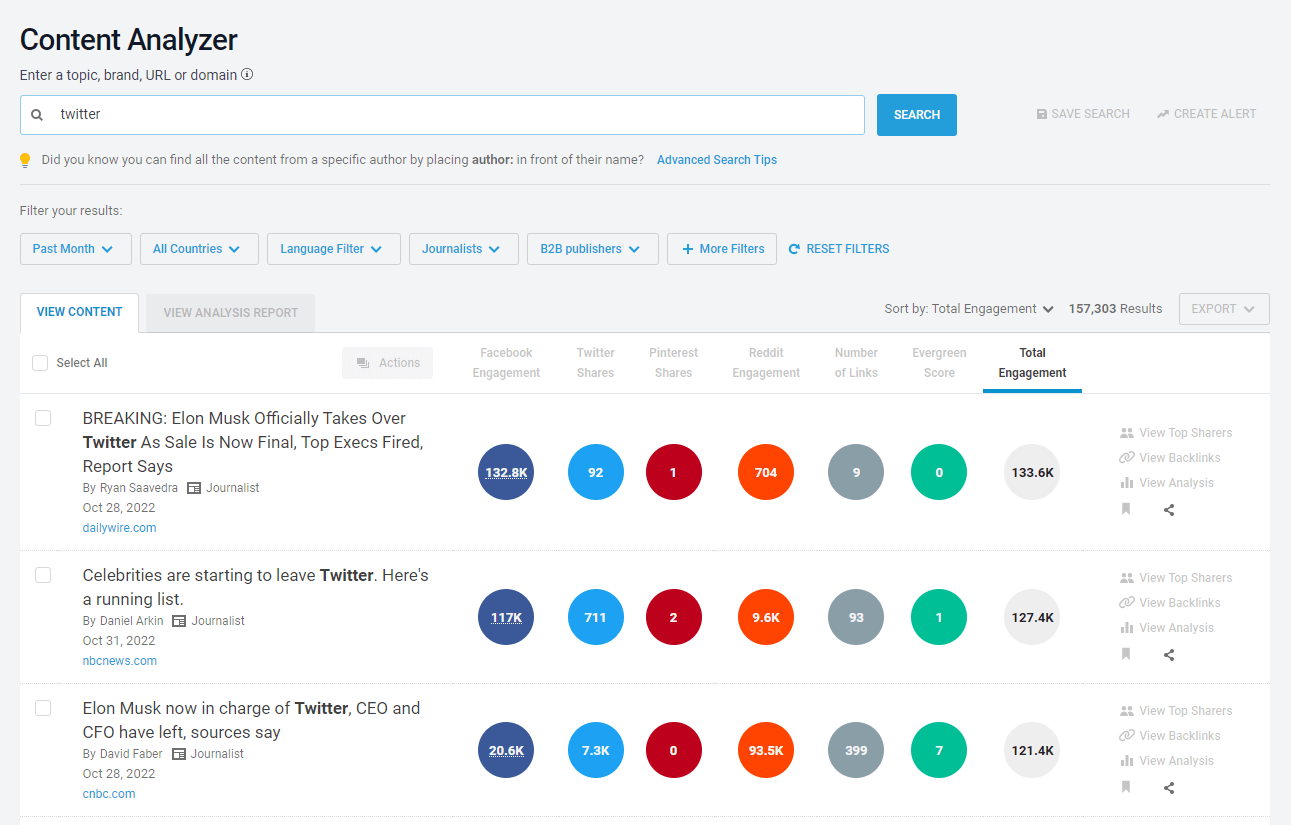
Task: Sort by Number of Links column
Action: [856, 363]
